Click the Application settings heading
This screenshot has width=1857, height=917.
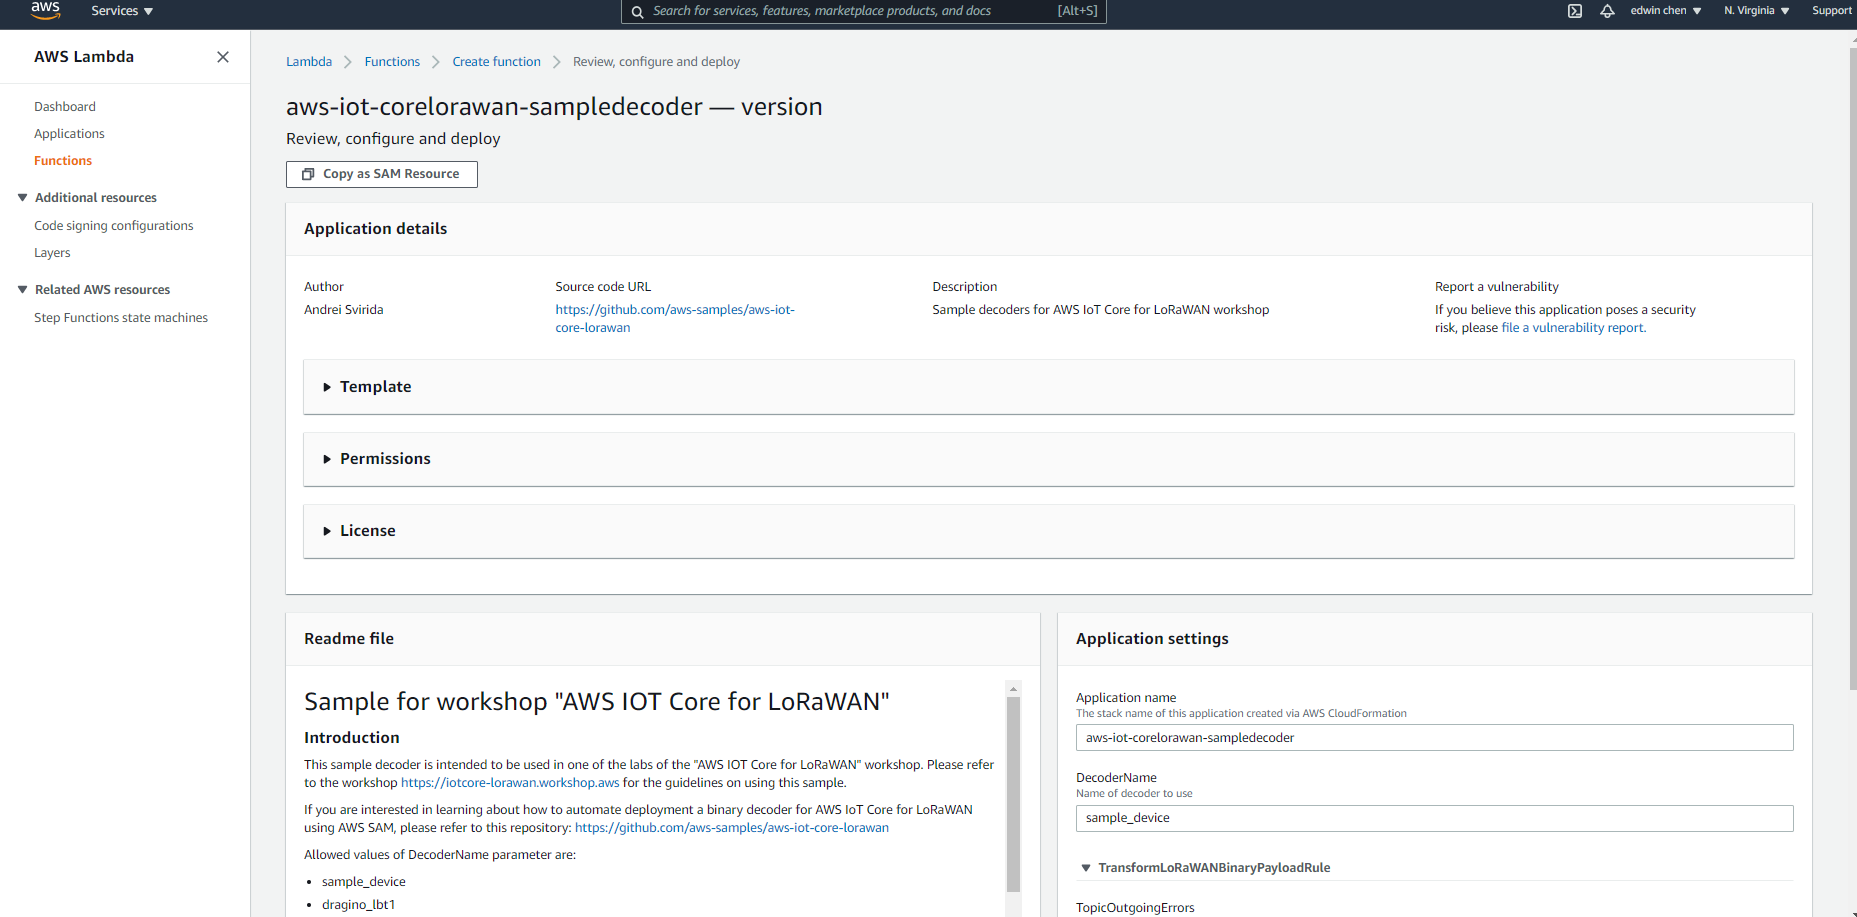click(x=1152, y=639)
